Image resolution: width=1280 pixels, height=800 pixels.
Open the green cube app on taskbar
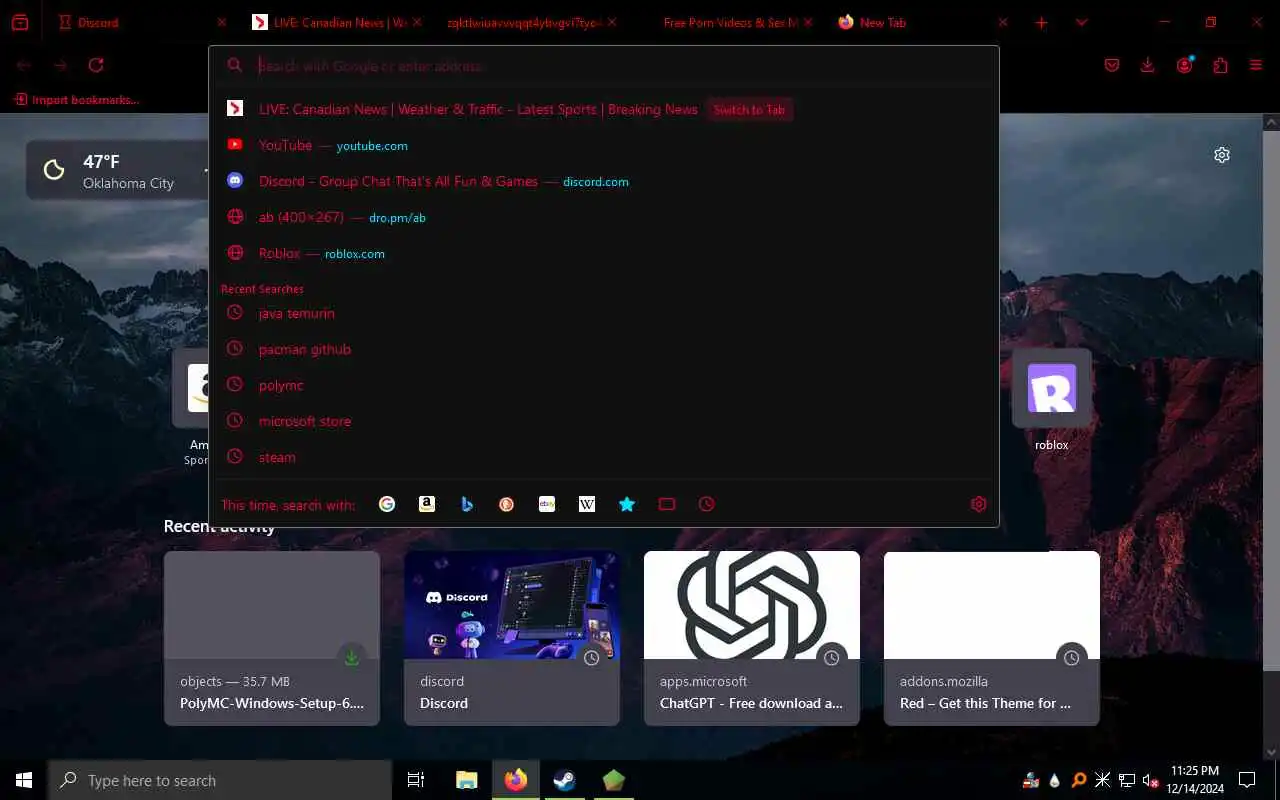[614, 780]
